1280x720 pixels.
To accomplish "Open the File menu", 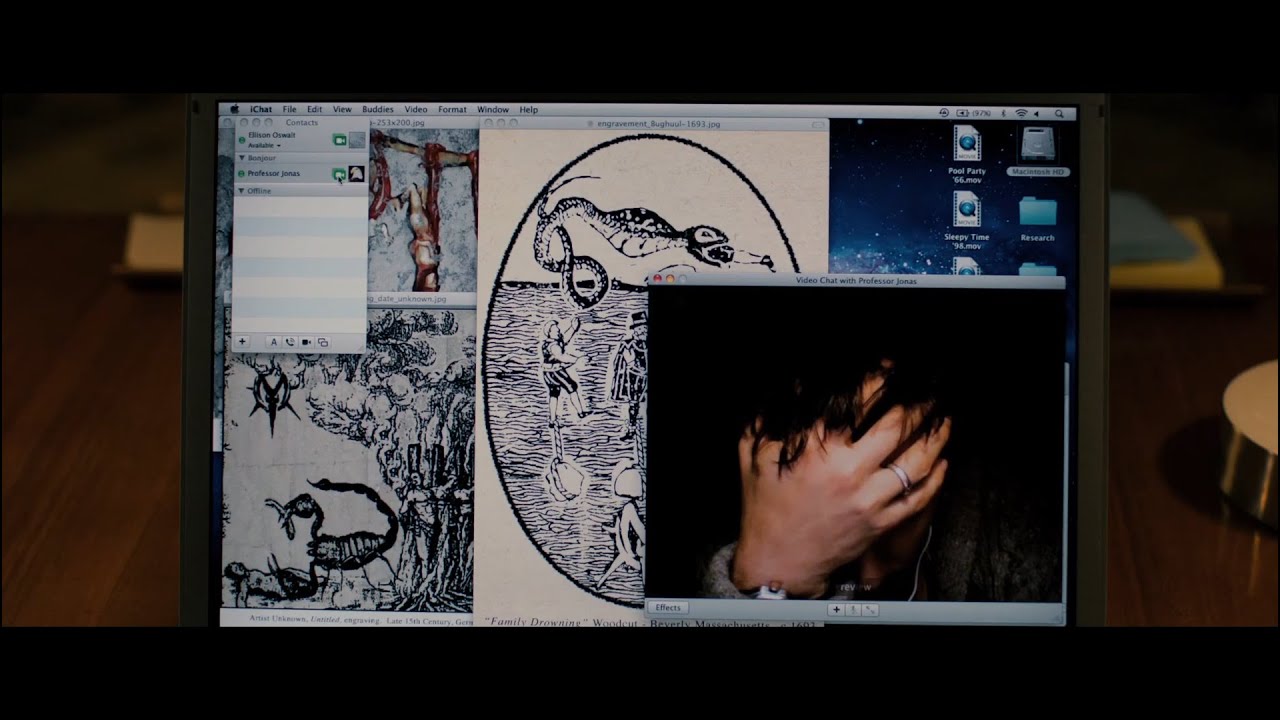I will [x=289, y=109].
